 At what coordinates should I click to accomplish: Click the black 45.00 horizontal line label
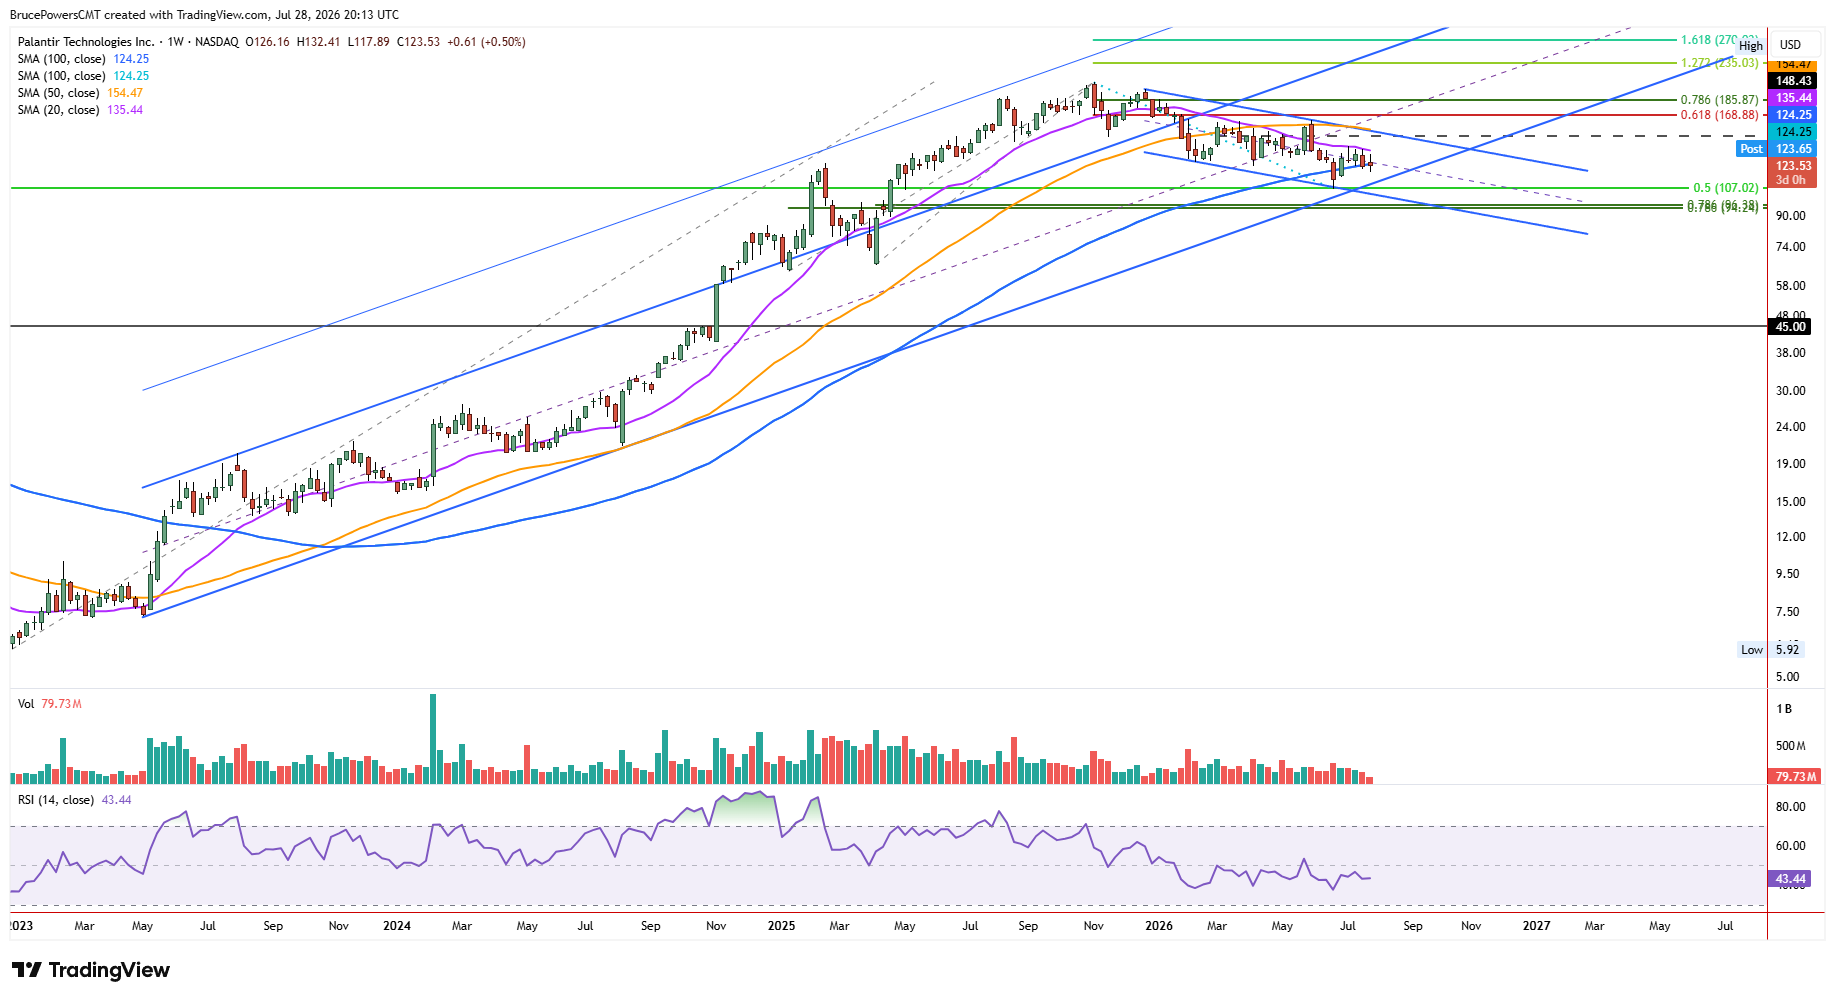coord(1790,327)
